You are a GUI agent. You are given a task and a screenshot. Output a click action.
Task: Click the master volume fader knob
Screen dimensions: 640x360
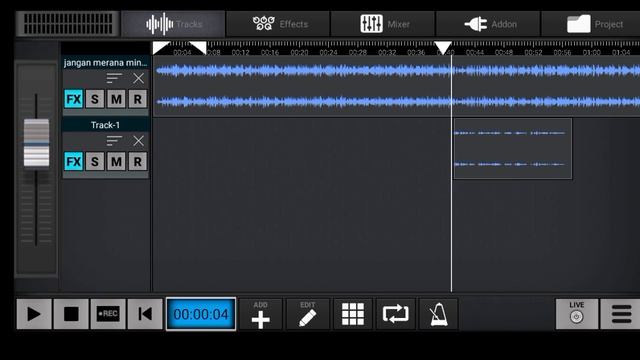[x=36, y=143]
